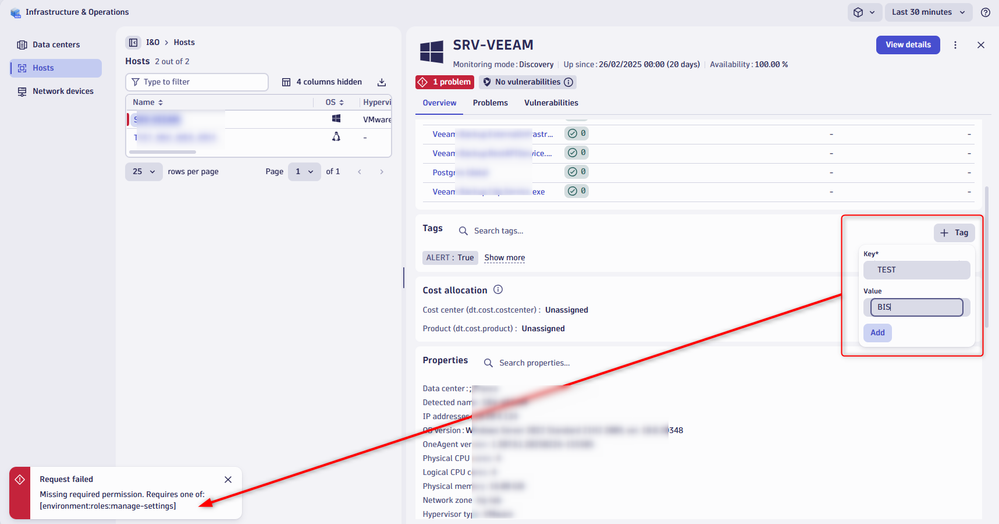The image size is (999, 524).
Task: Click the Windows OS icon in first row
Action: click(336, 119)
